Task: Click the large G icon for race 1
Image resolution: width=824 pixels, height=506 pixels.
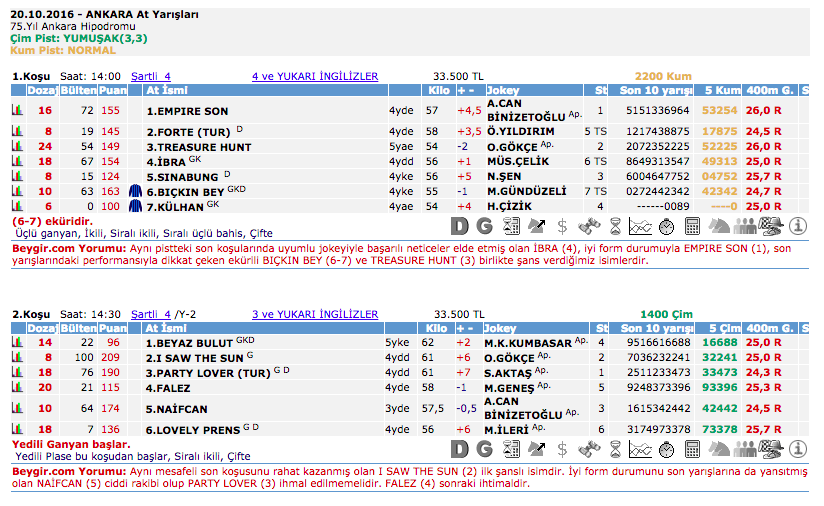Action: 484,225
